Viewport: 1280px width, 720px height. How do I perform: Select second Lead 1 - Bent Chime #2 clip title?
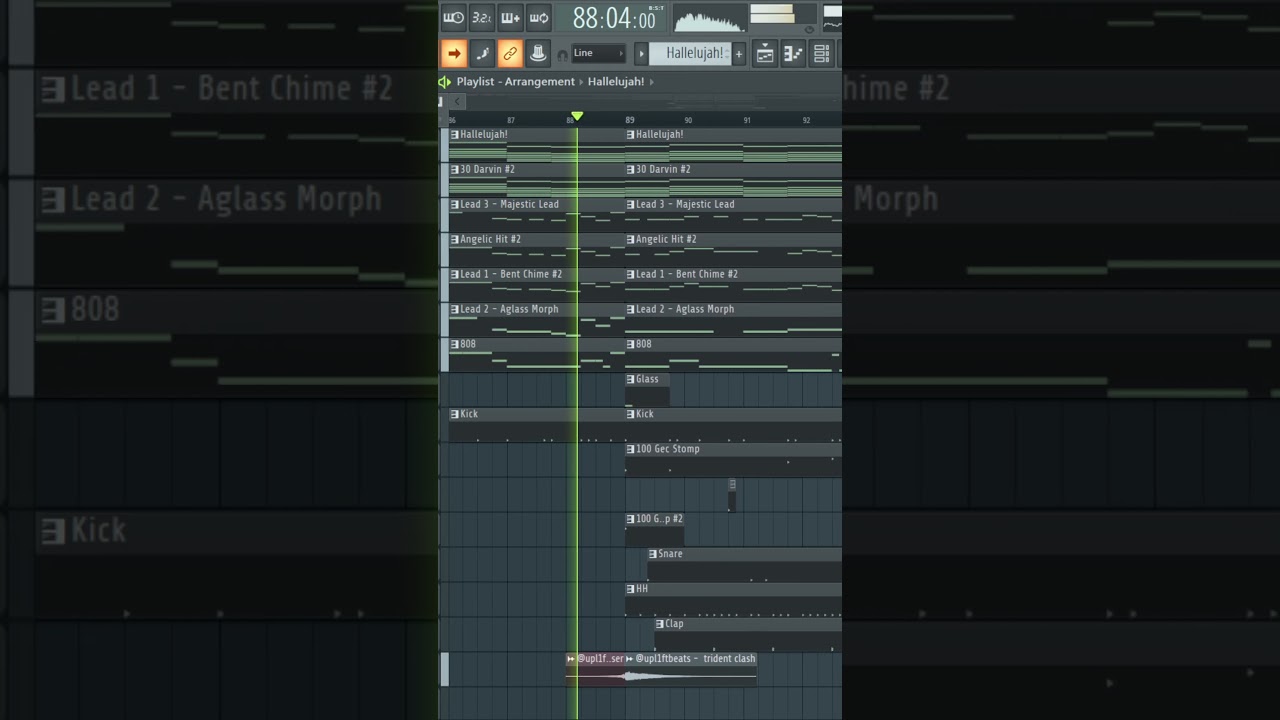[687, 274]
